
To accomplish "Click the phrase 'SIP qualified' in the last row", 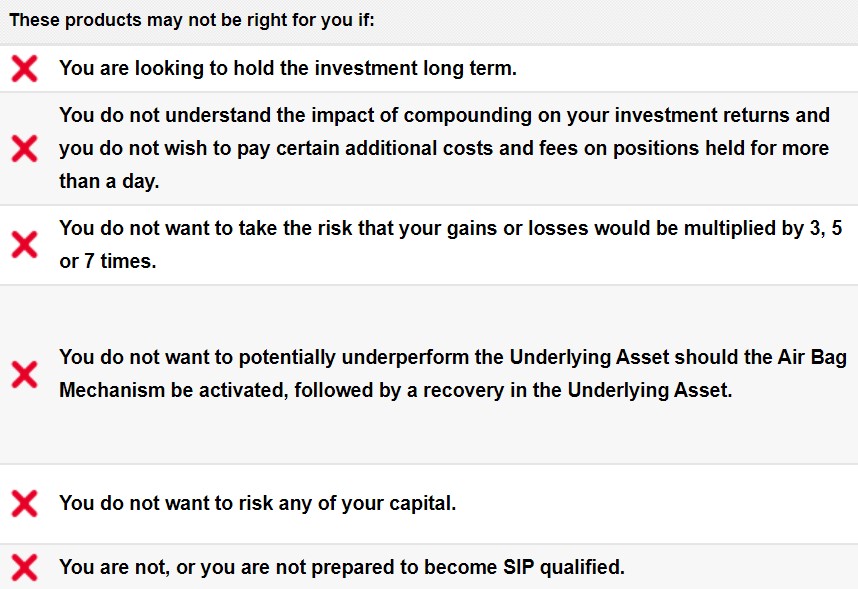I will pos(564,567).
